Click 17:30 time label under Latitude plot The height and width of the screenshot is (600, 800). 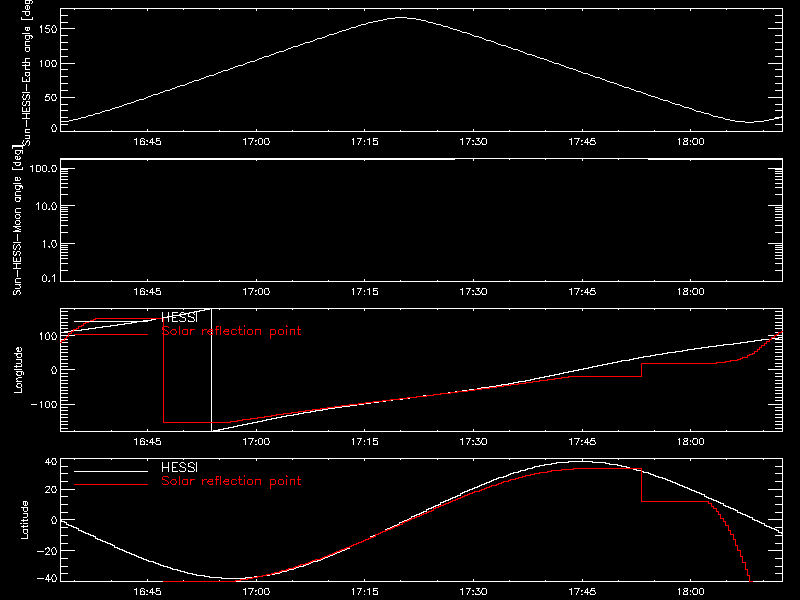coord(473,592)
